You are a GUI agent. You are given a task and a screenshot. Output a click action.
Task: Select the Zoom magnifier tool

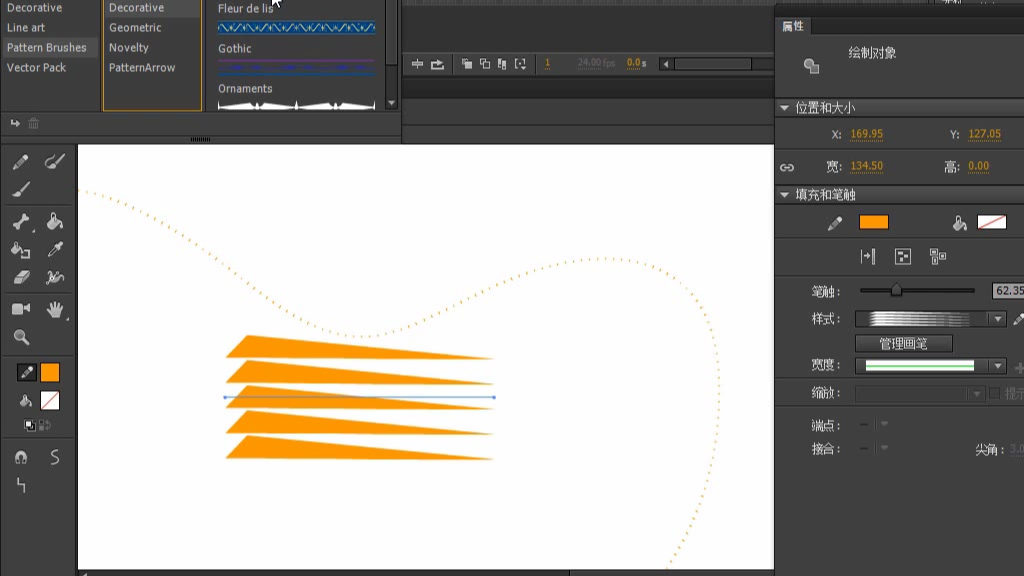point(21,338)
